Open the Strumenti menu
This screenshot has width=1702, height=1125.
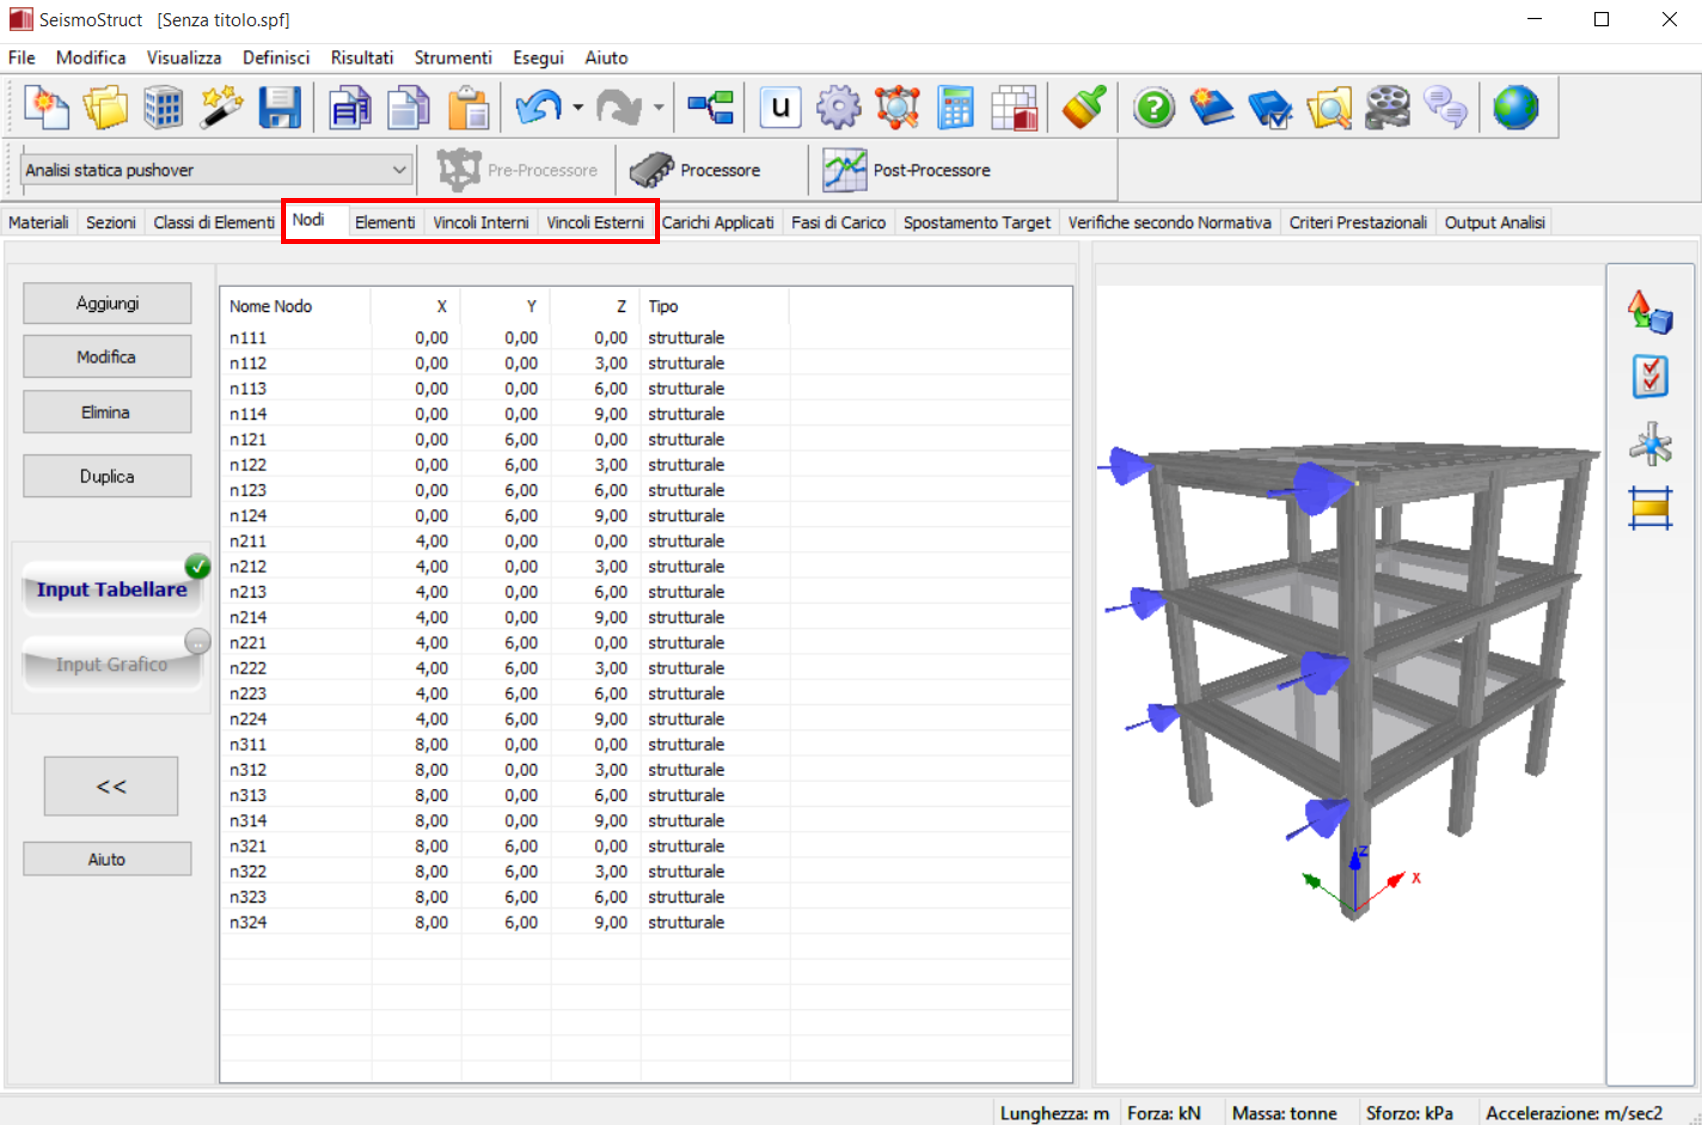tap(452, 58)
